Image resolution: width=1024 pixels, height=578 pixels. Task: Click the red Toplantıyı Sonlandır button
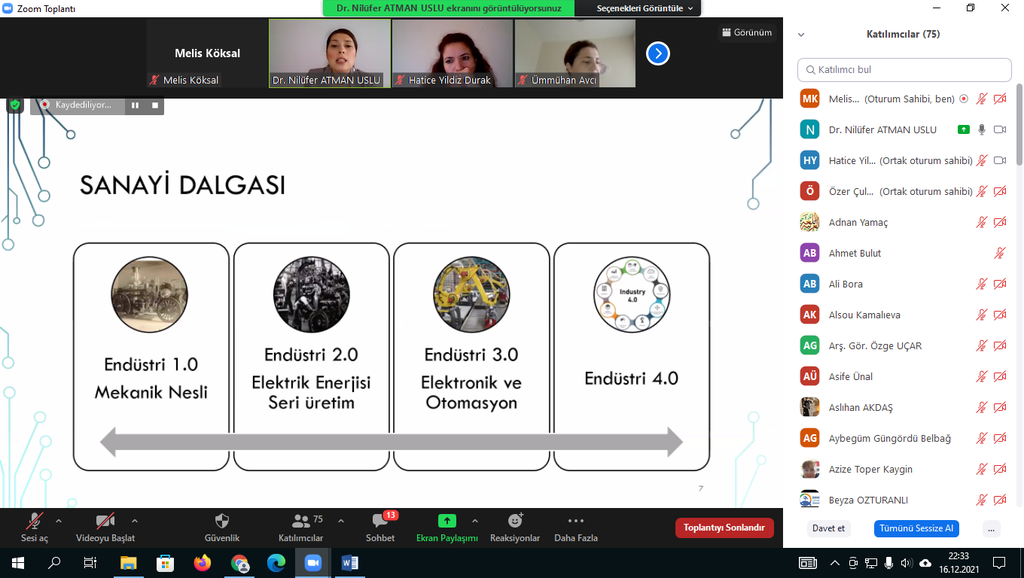click(724, 528)
